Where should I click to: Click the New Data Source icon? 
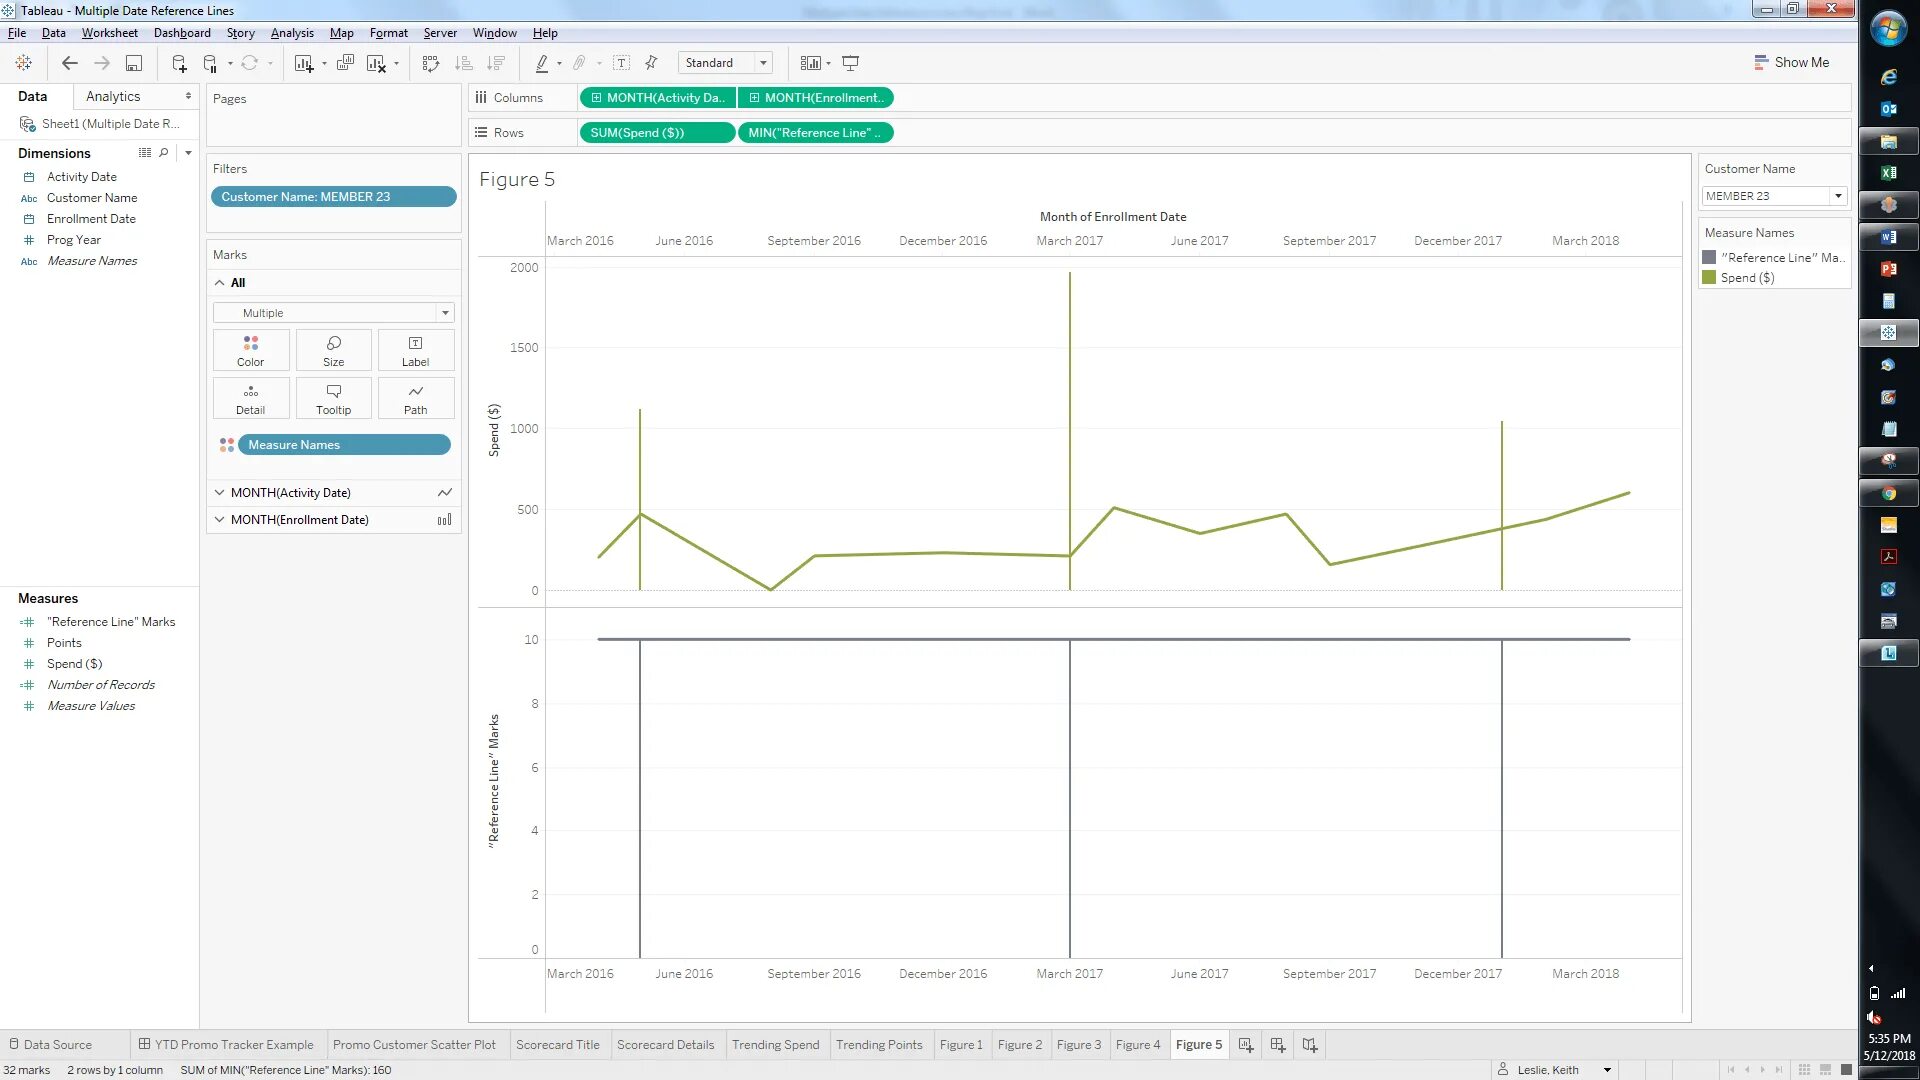click(179, 63)
